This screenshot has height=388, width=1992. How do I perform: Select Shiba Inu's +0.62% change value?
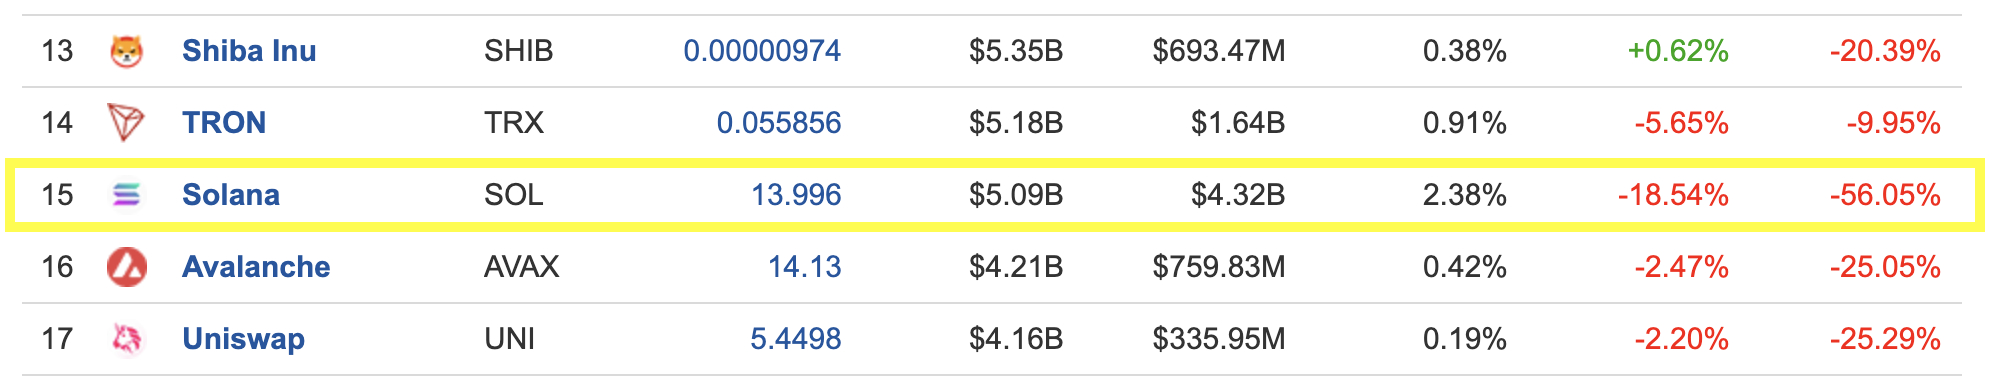1678,51
